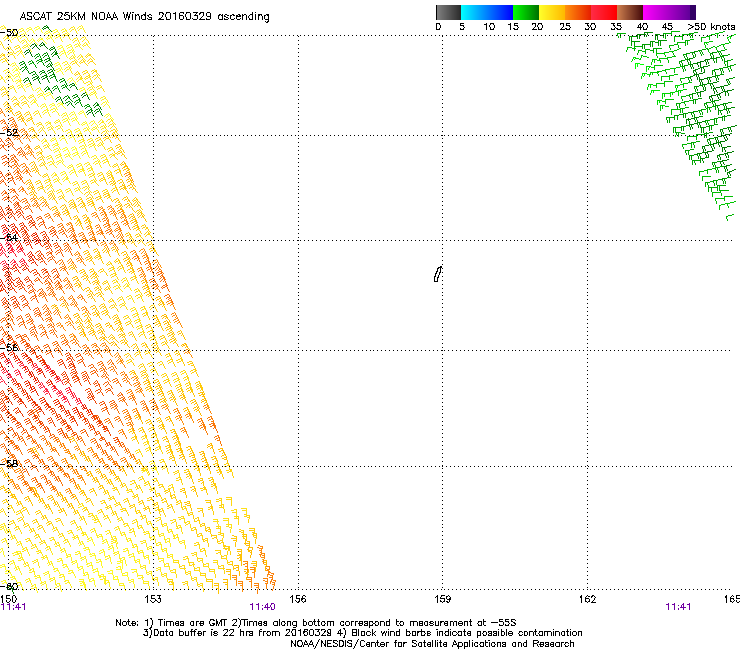Click 'Black wind barbs indicate possible contamination' note

pos(467,633)
